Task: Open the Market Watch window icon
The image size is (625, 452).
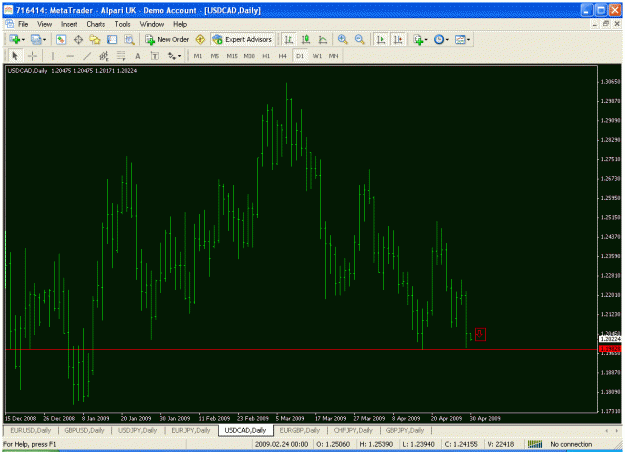Action: [61, 39]
